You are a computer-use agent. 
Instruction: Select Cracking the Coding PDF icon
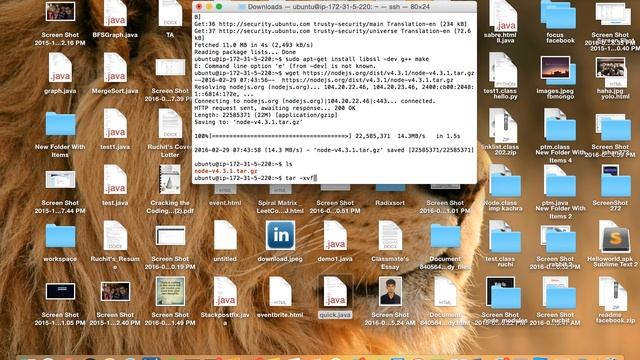point(170,180)
